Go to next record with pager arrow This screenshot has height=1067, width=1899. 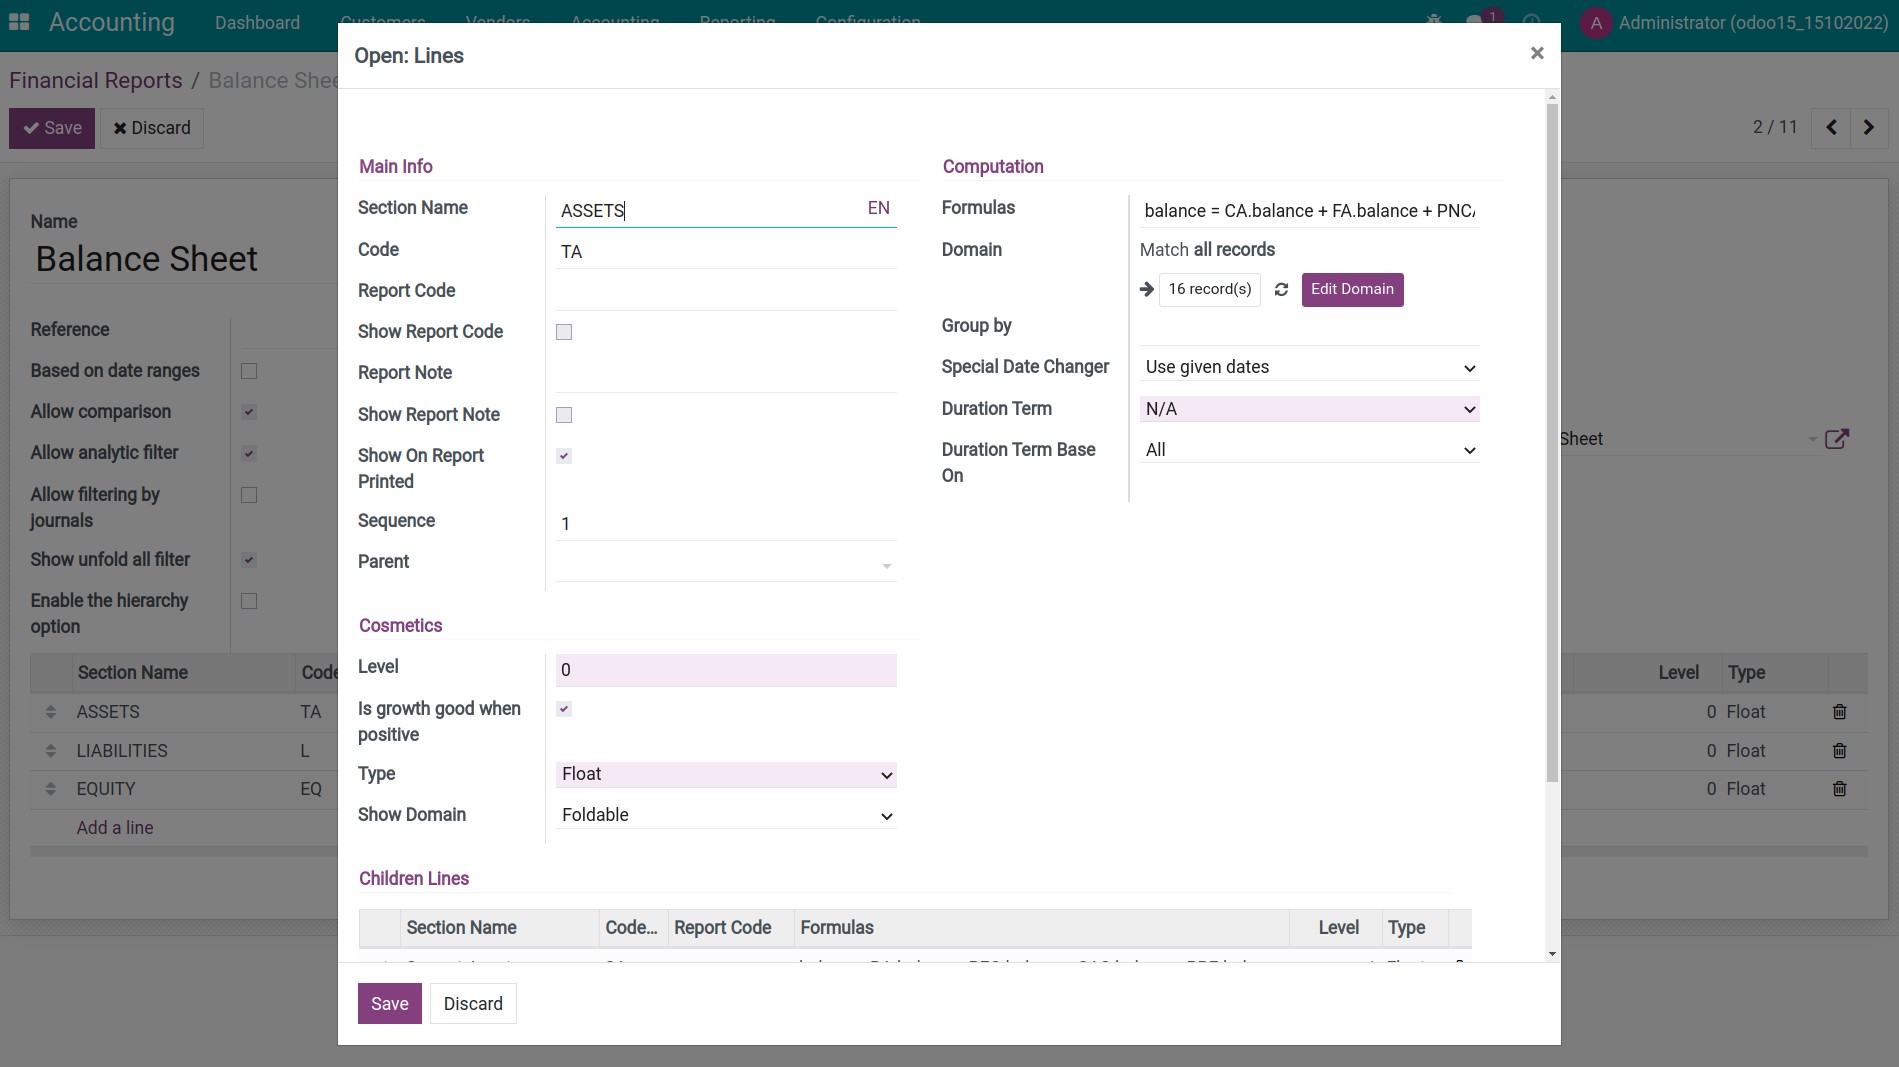(x=1869, y=128)
